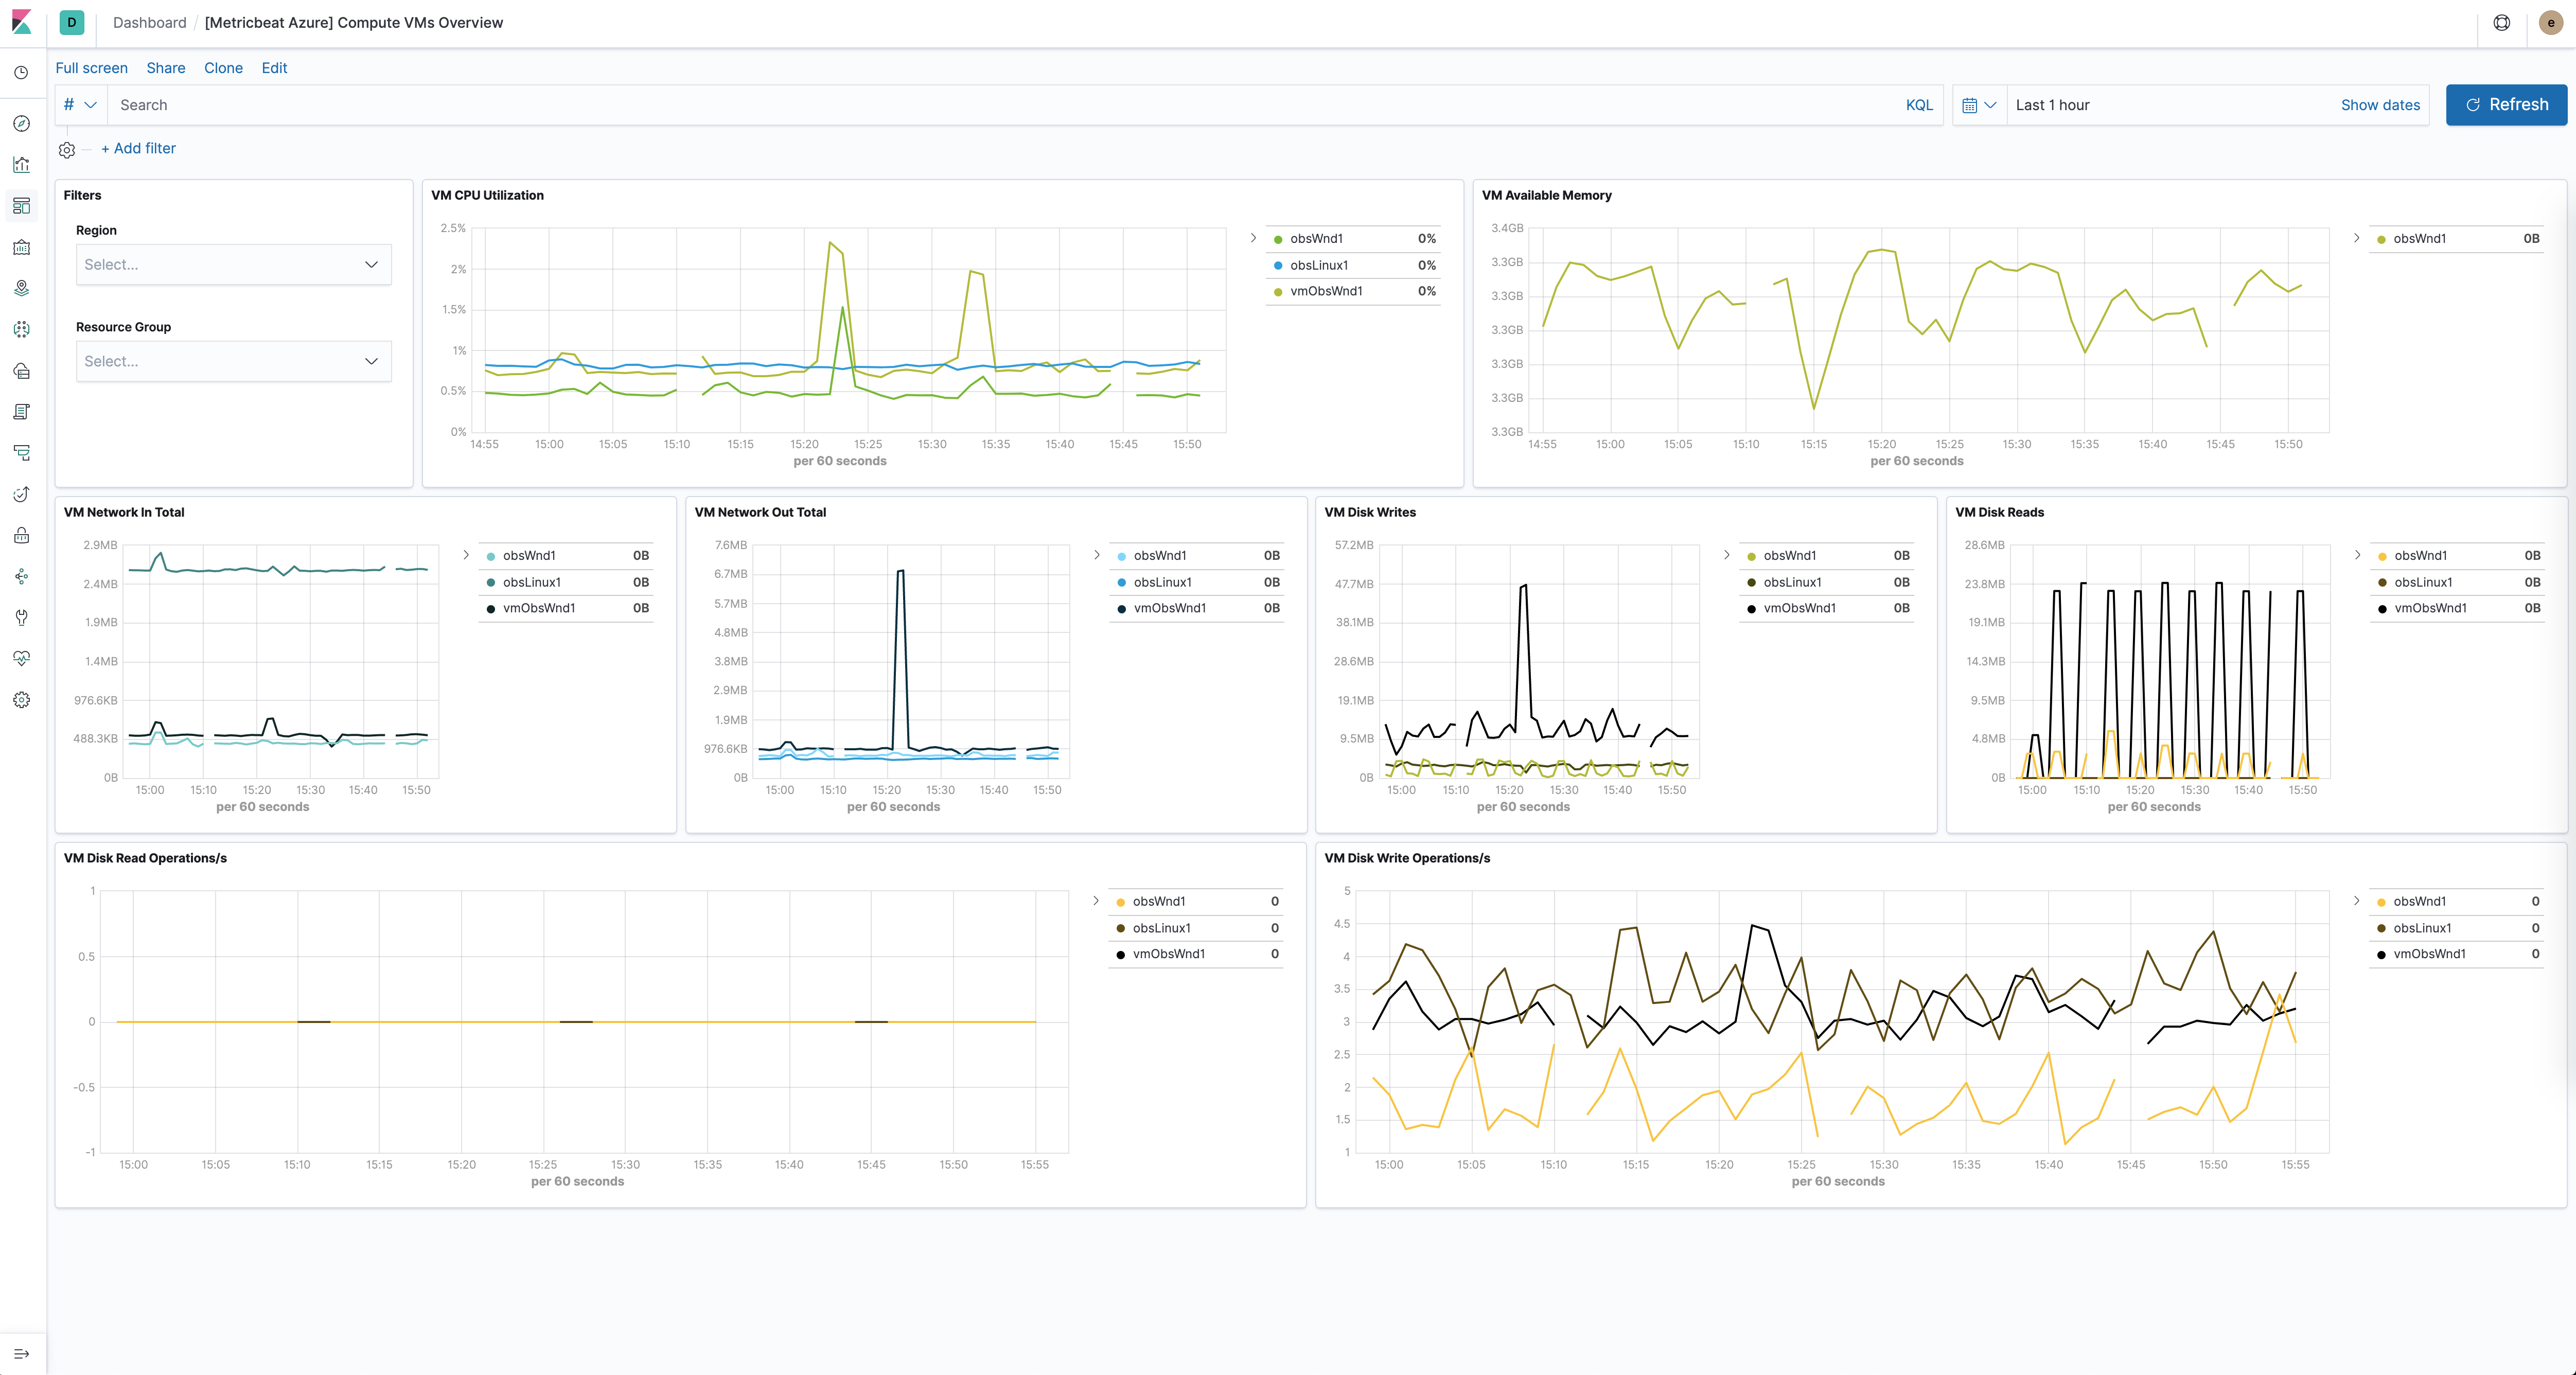Open Management via the gear icon
The image size is (2576, 1375).
[x=21, y=700]
